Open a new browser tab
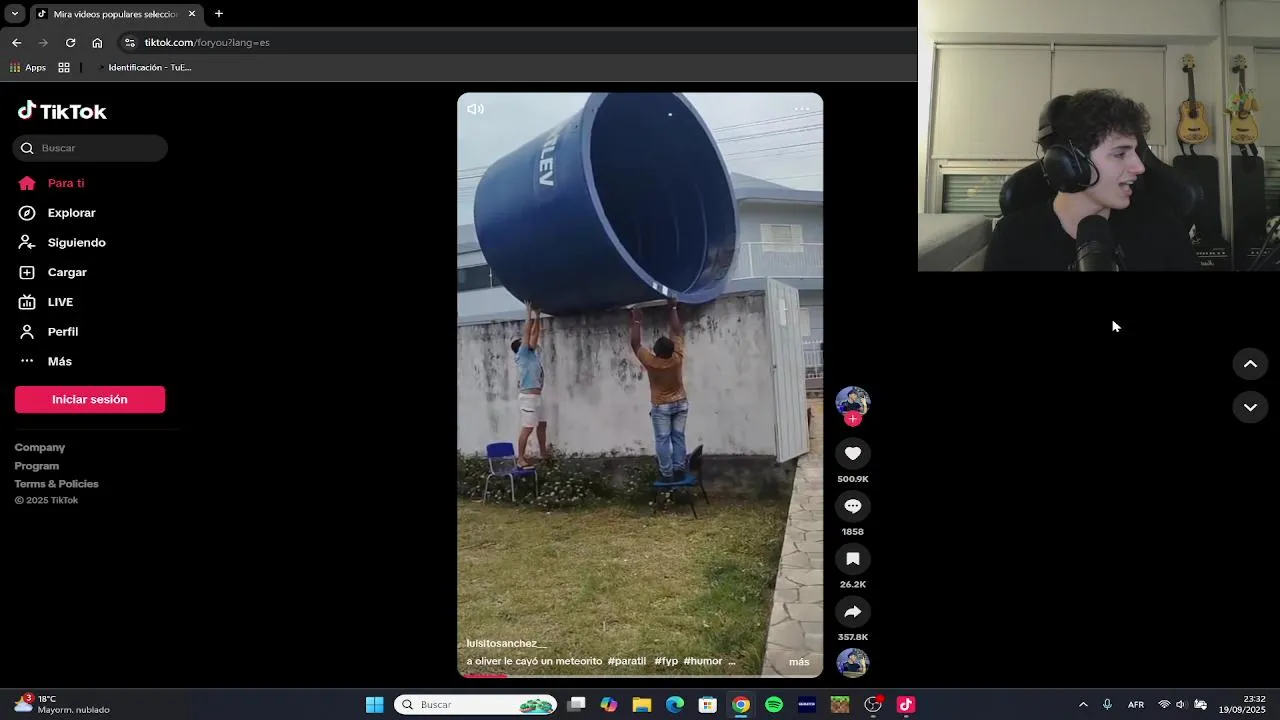Image resolution: width=1280 pixels, height=720 pixels. click(219, 14)
